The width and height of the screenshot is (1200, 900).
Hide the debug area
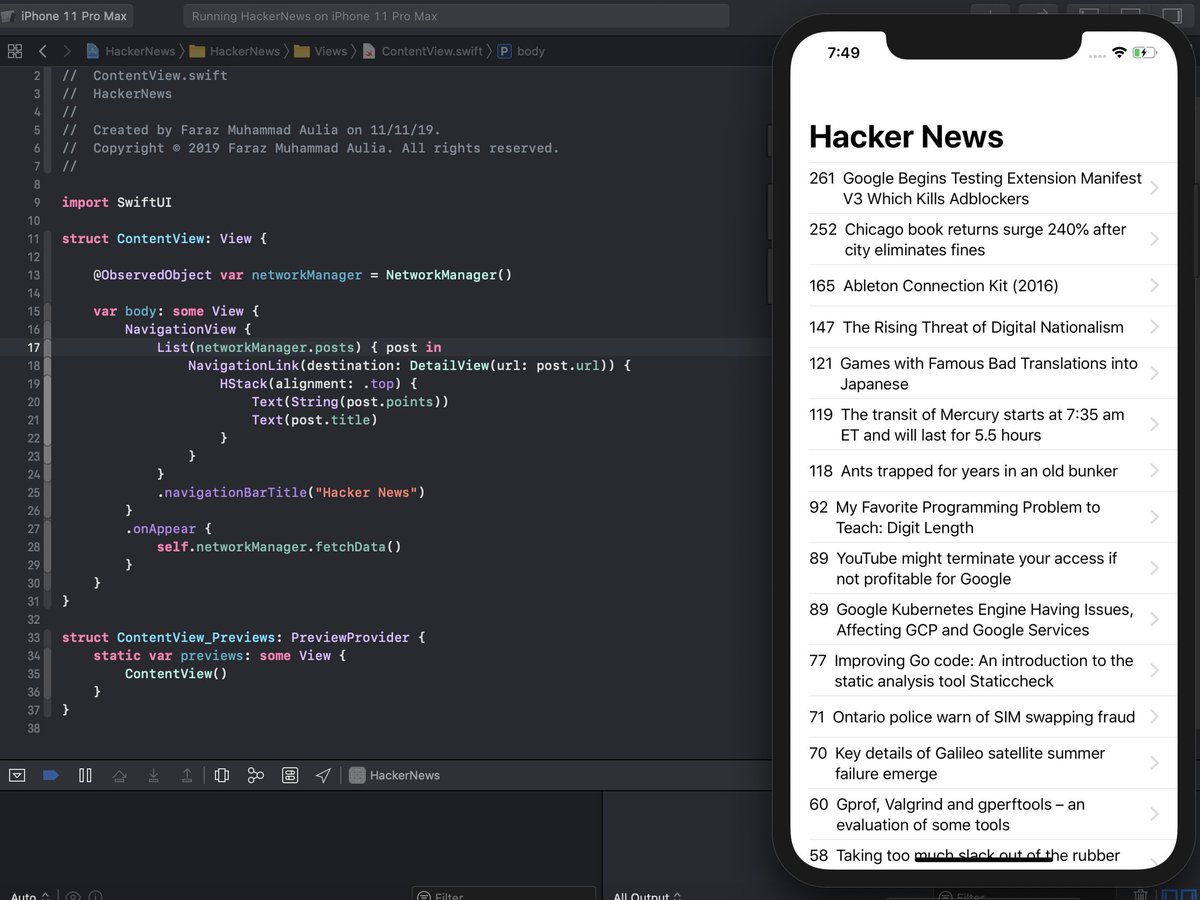point(17,775)
